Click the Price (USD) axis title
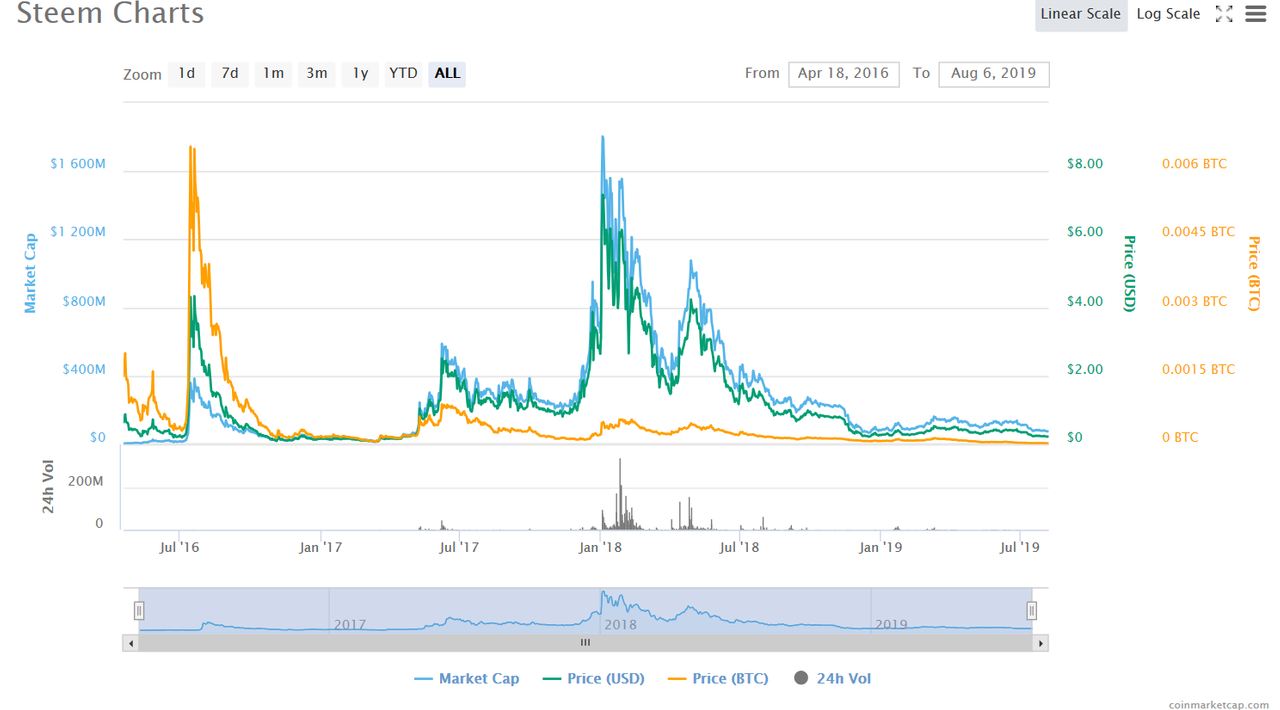Viewport: 1280px width, 710px height. [1129, 273]
